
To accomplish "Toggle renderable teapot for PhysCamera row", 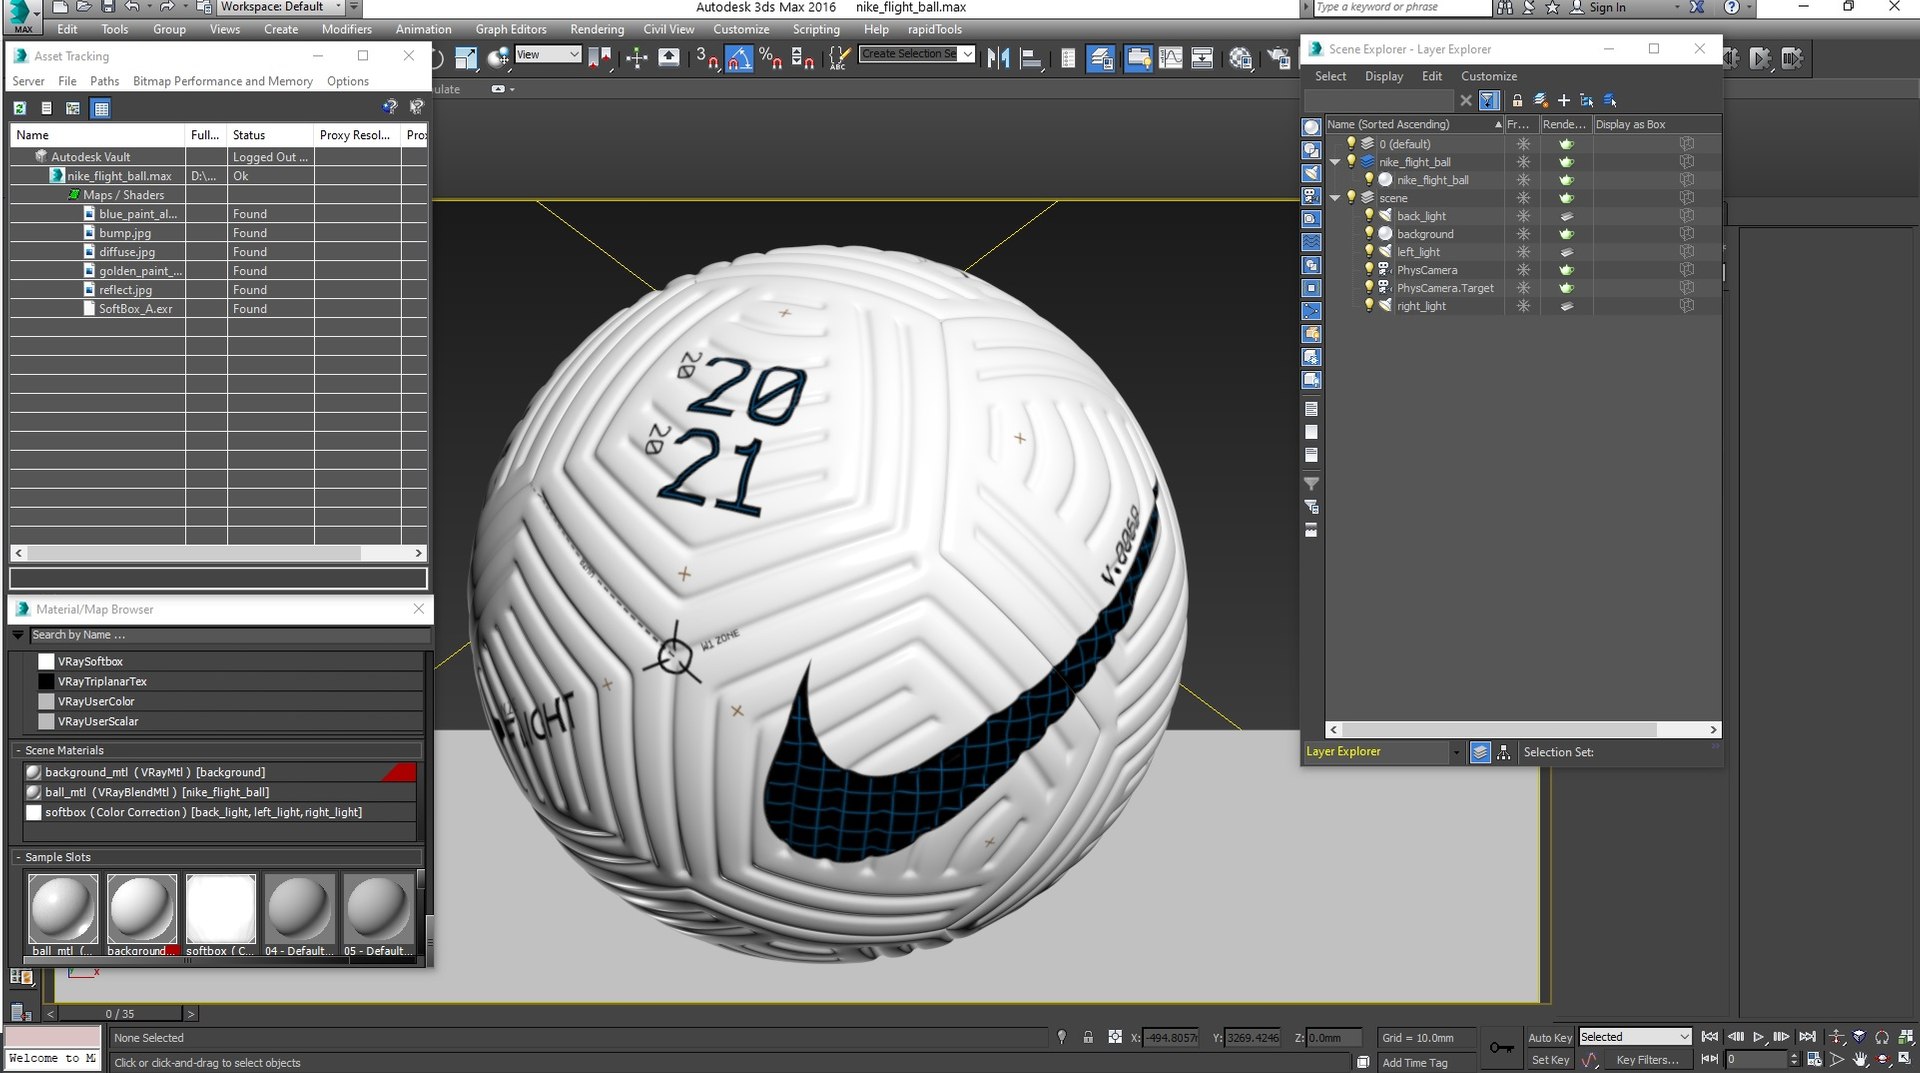I will coord(1566,270).
